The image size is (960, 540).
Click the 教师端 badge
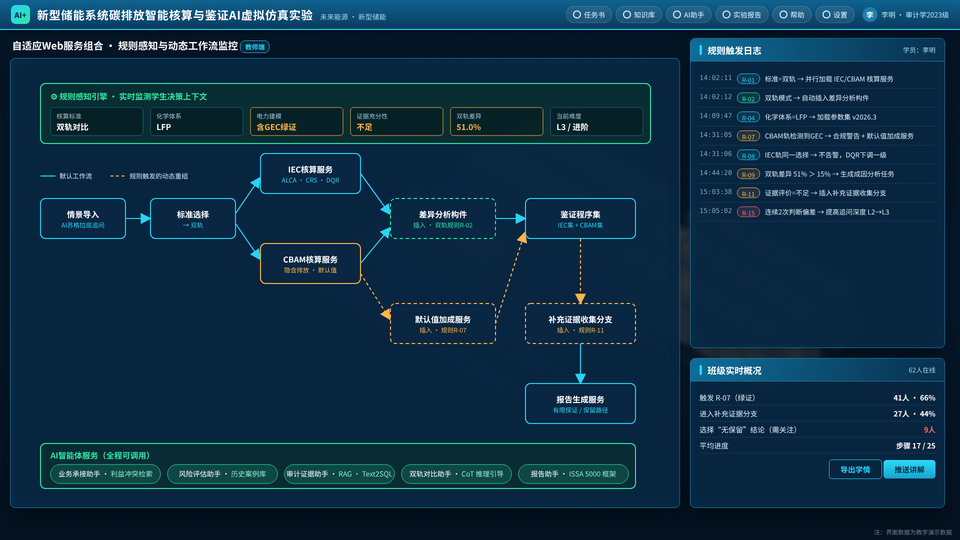tap(255, 47)
